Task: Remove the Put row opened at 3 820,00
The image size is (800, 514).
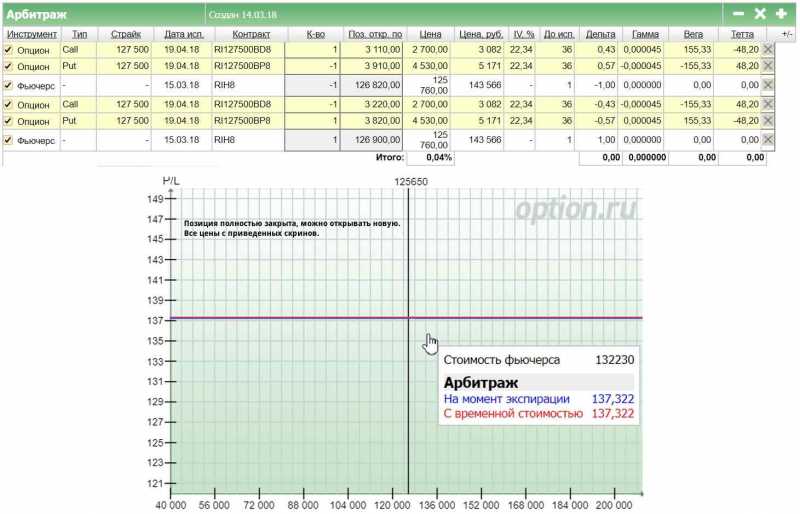Action: click(x=768, y=121)
